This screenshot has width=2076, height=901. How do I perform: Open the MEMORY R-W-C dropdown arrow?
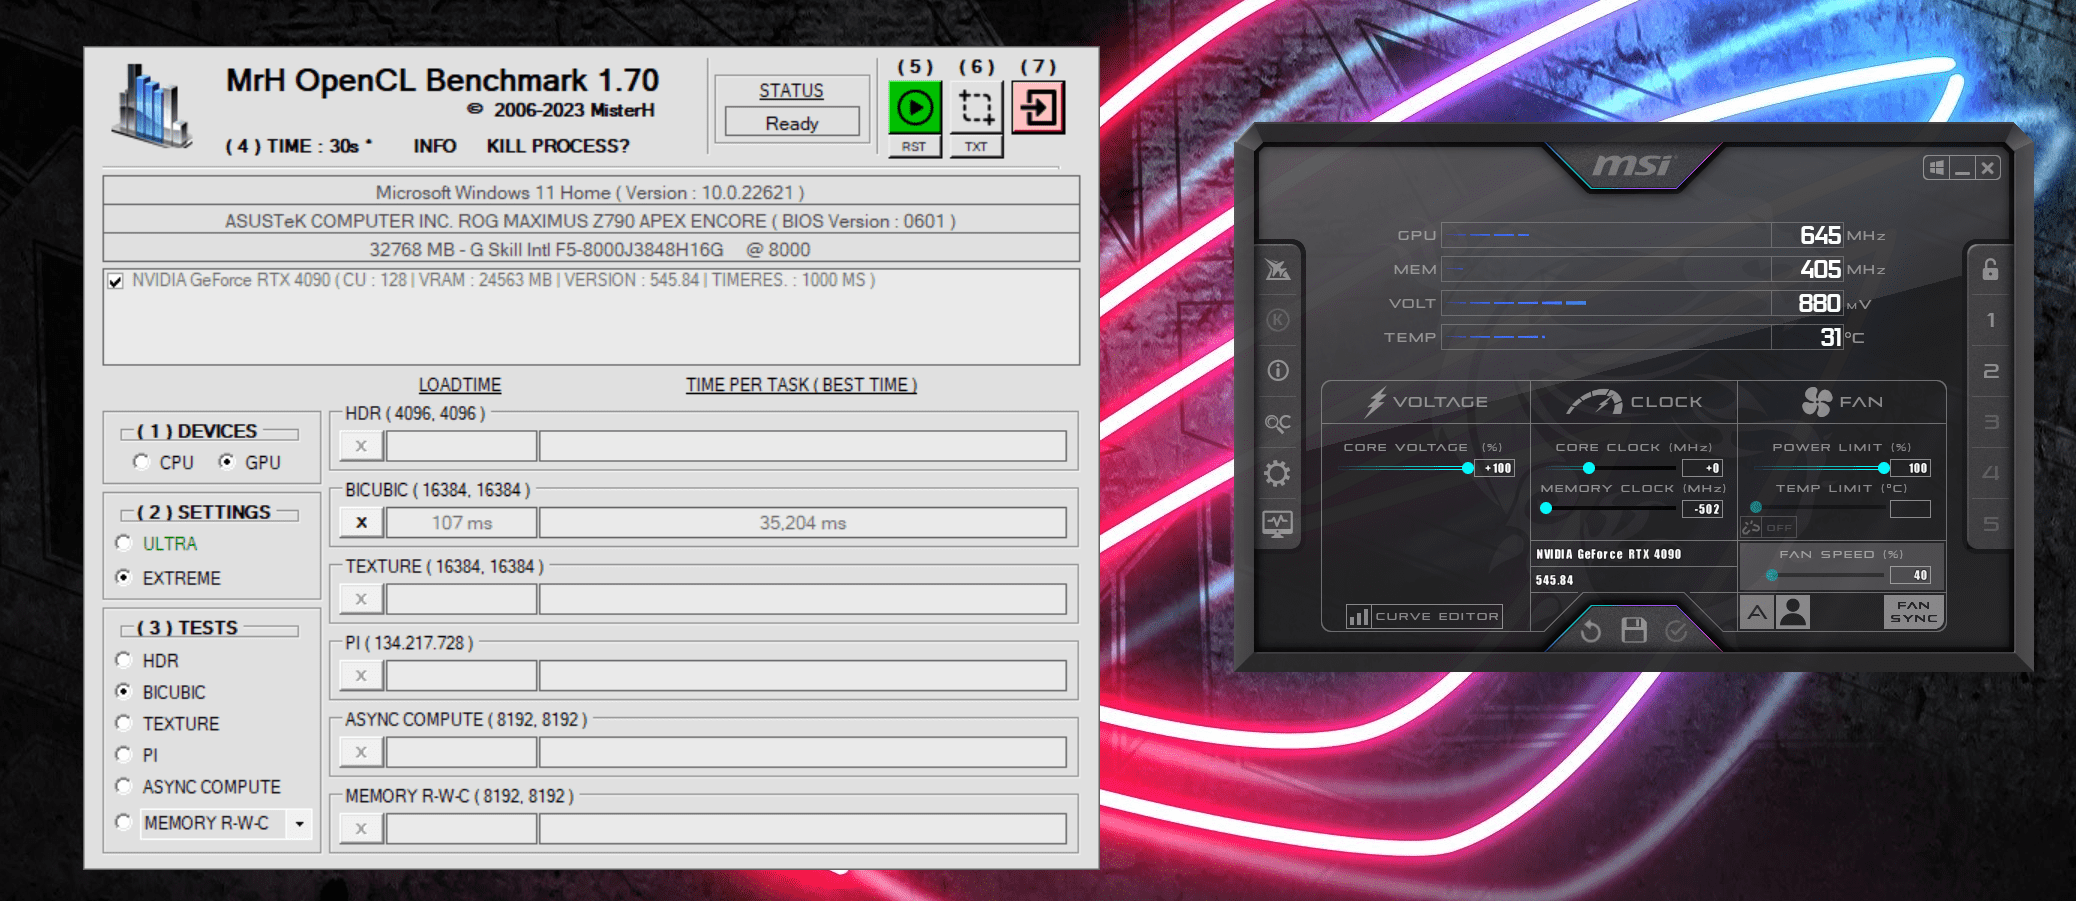299,823
